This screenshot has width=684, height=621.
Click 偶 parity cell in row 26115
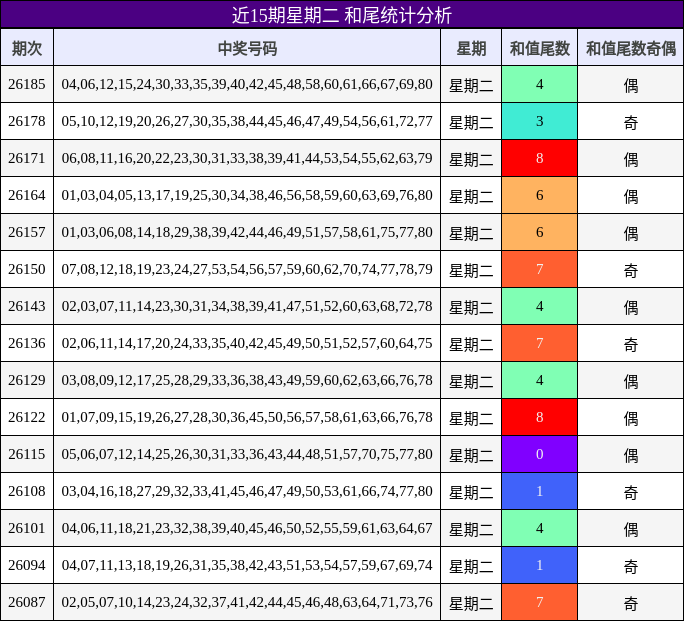click(x=631, y=454)
